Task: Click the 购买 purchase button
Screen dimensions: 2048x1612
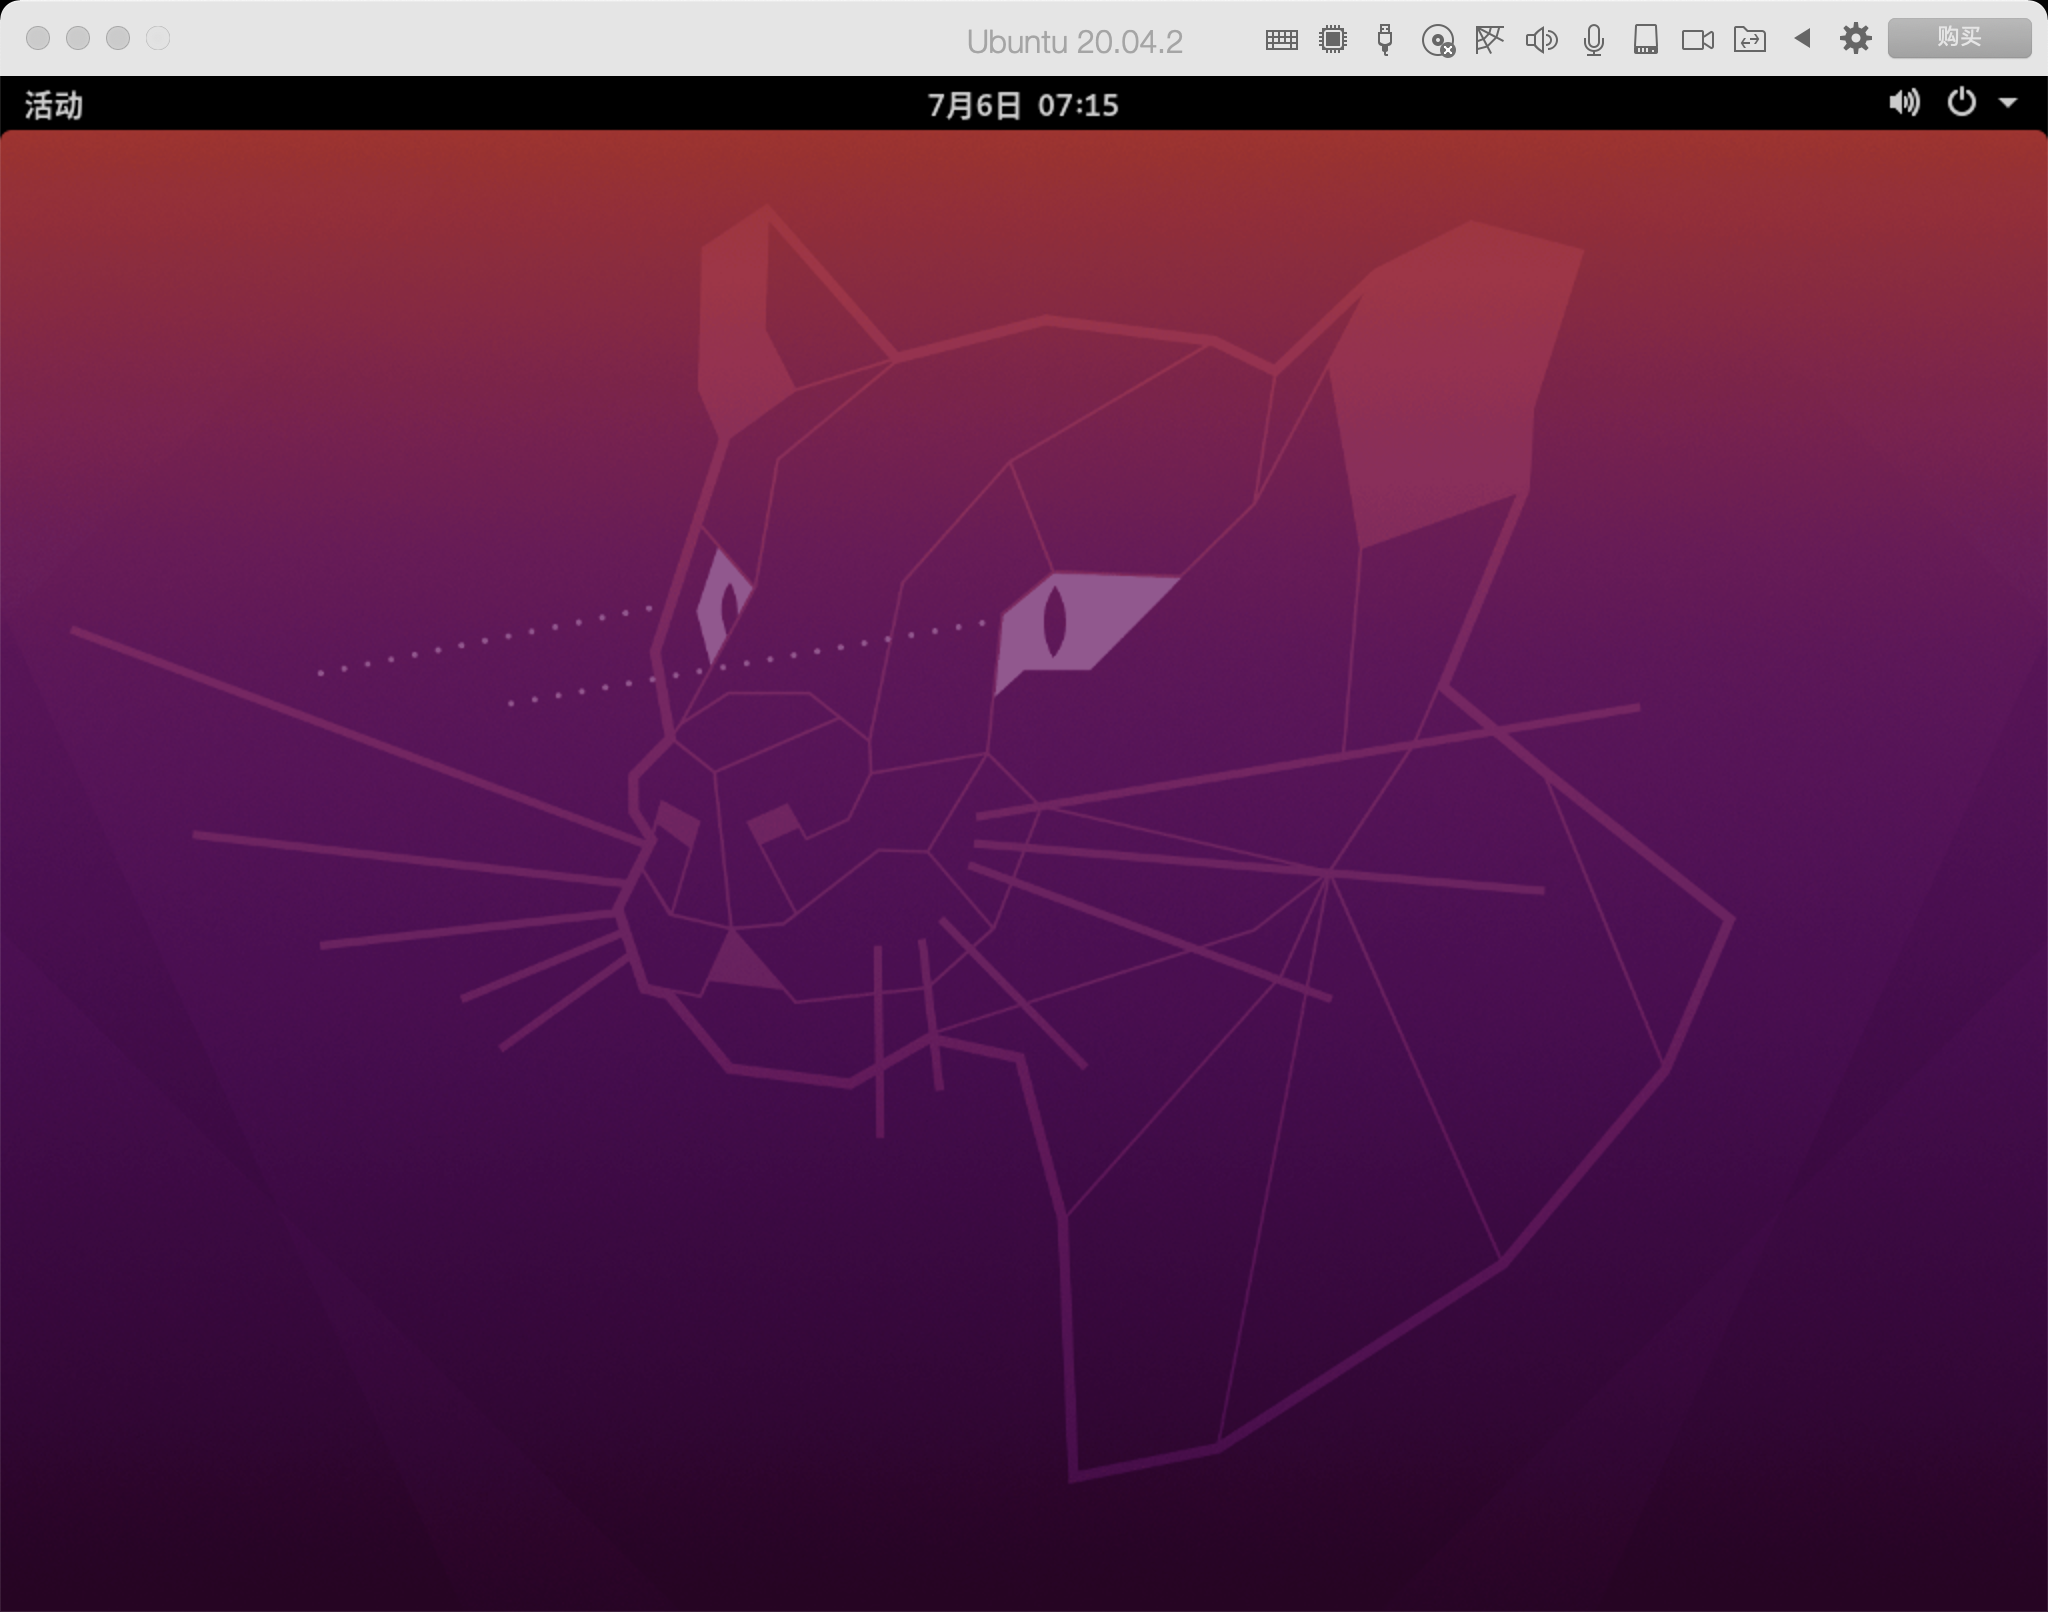Action: [x=1958, y=38]
